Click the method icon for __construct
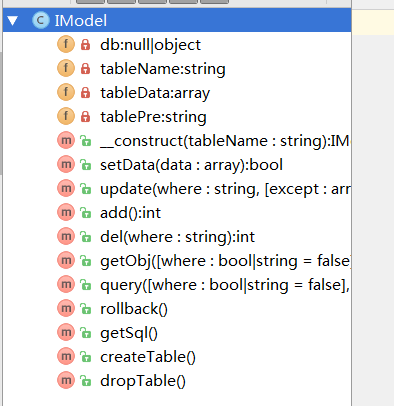The width and height of the screenshot is (394, 406). point(66,140)
